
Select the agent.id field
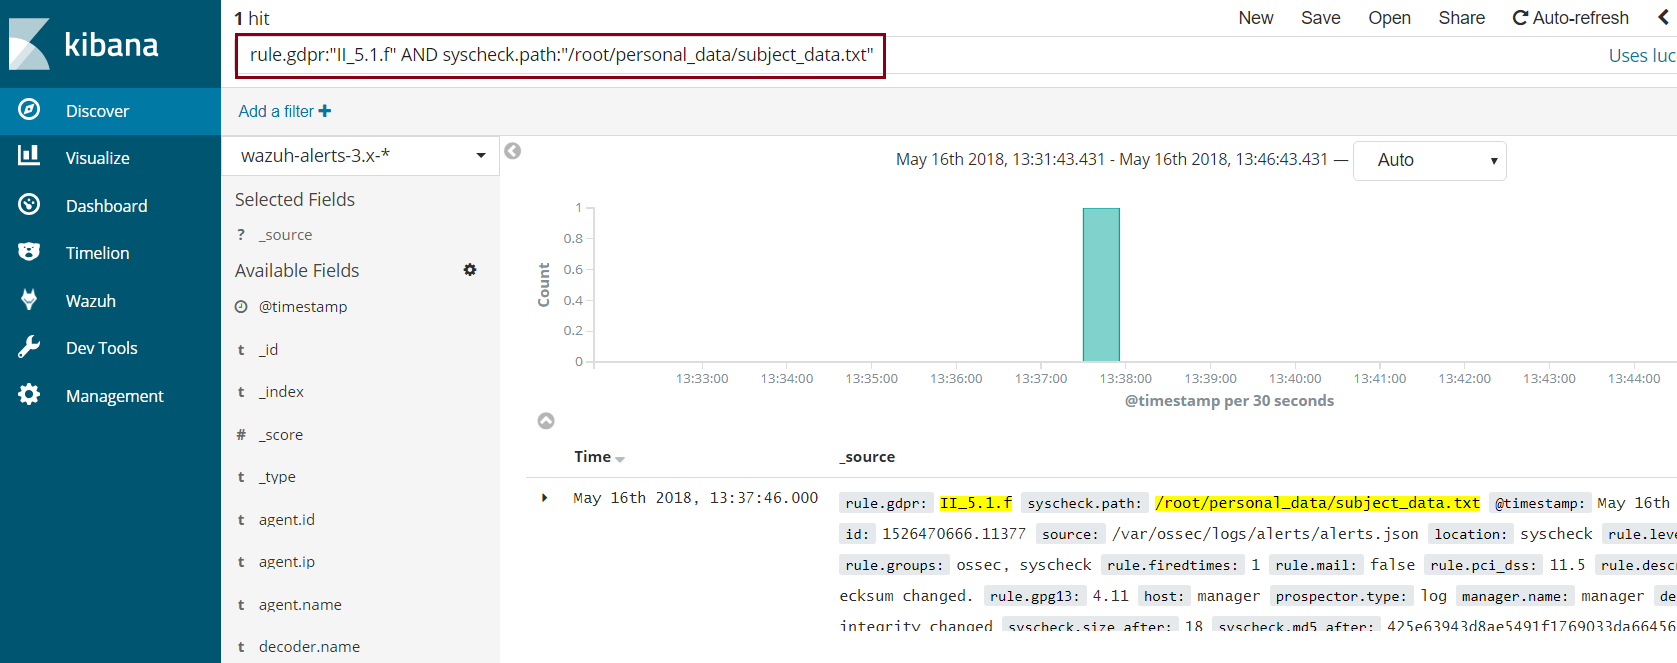click(287, 520)
